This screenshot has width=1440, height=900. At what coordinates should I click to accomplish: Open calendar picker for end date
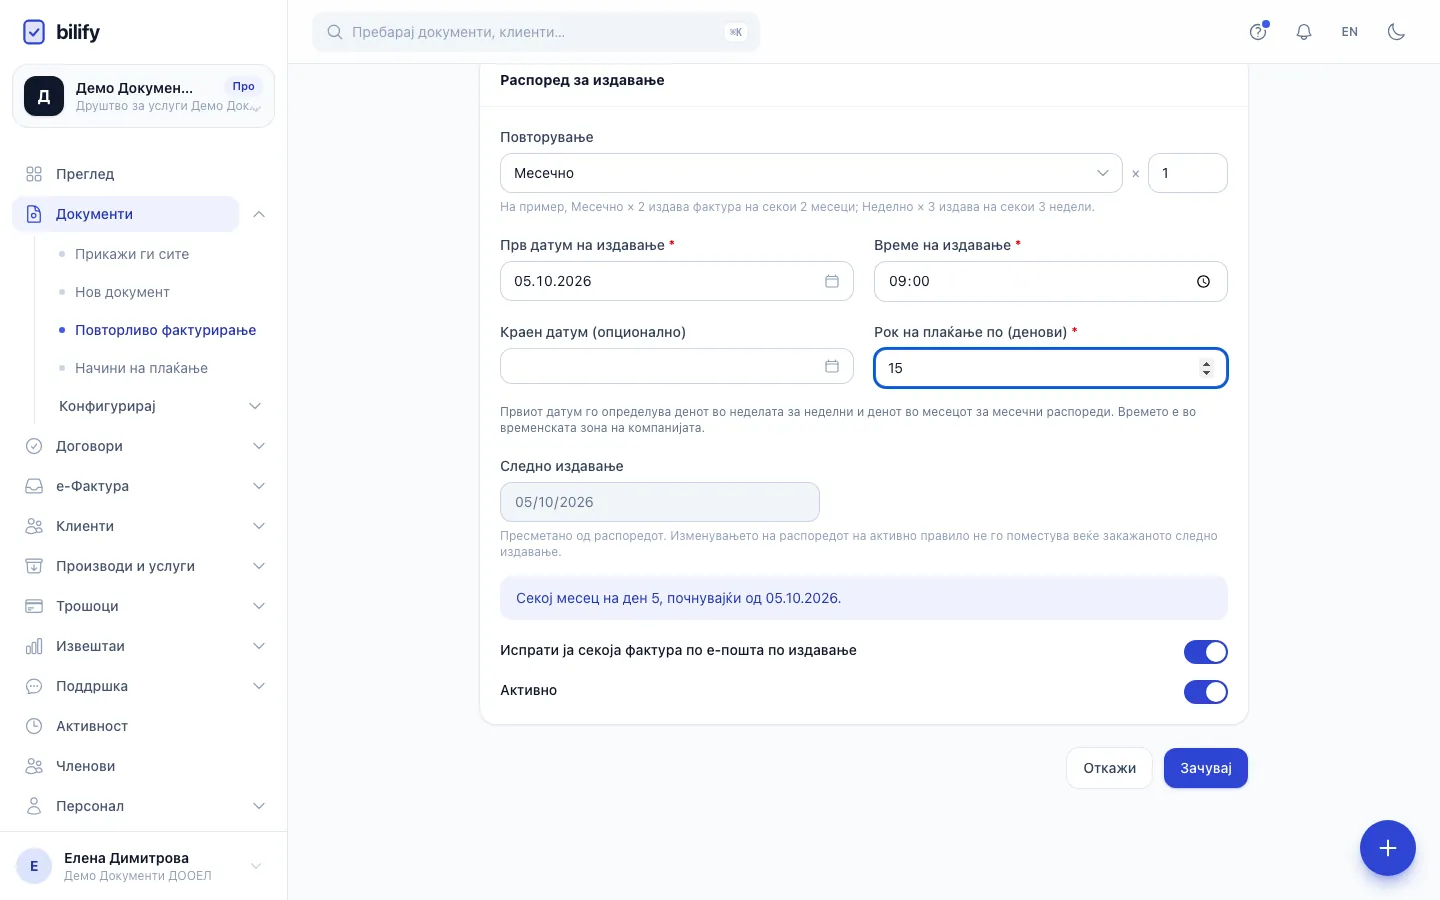[x=831, y=366]
